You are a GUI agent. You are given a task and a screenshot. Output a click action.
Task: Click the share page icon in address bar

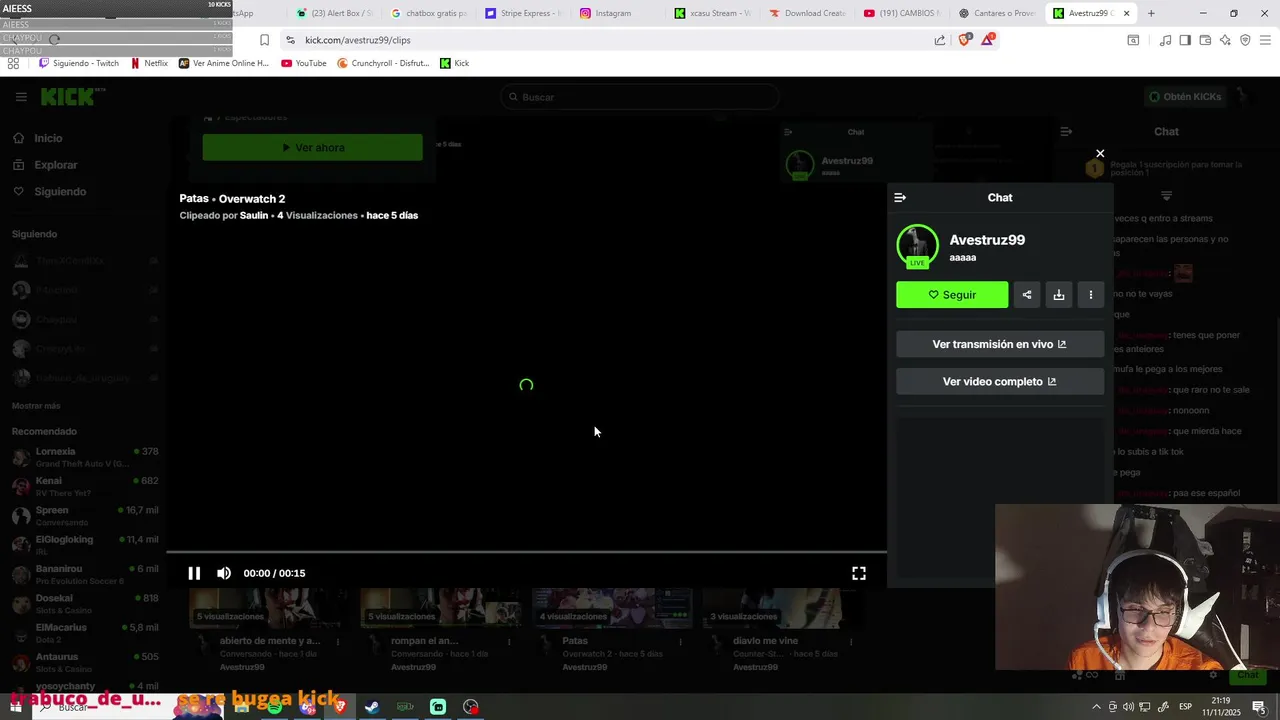tap(940, 40)
